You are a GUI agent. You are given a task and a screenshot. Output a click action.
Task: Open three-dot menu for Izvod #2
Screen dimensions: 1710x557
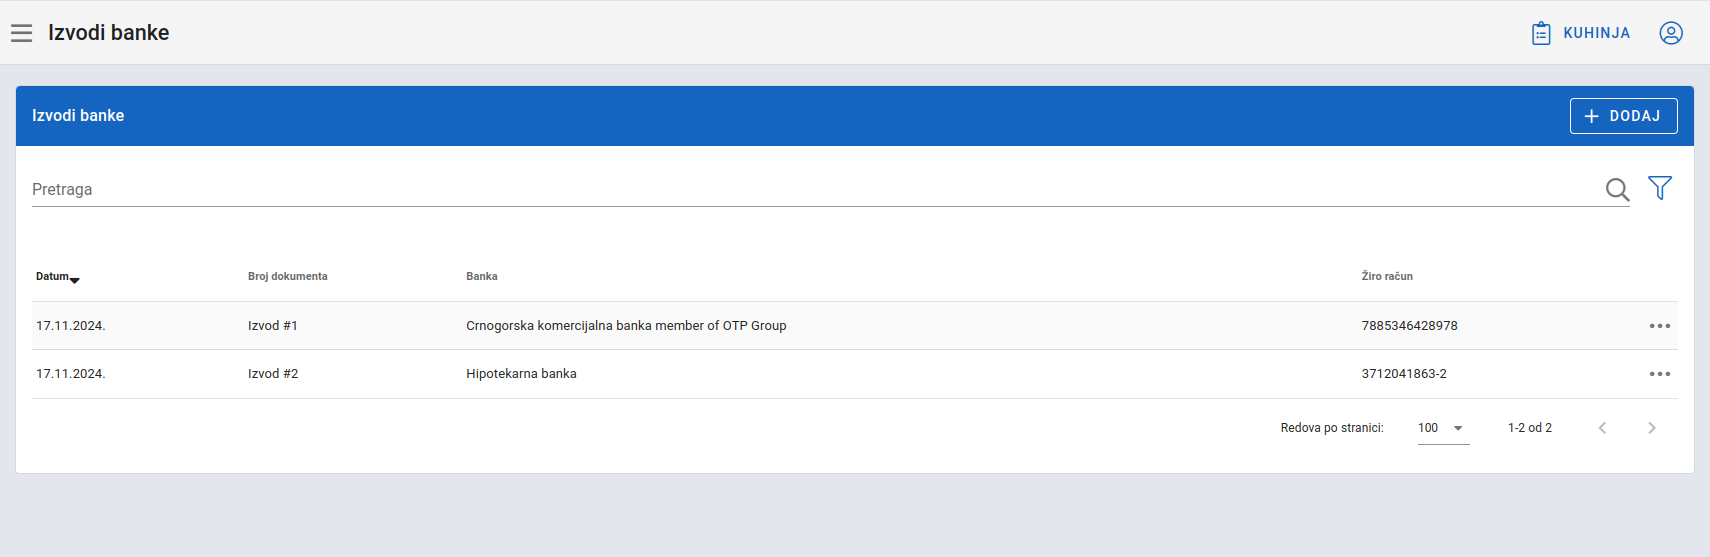click(1659, 374)
